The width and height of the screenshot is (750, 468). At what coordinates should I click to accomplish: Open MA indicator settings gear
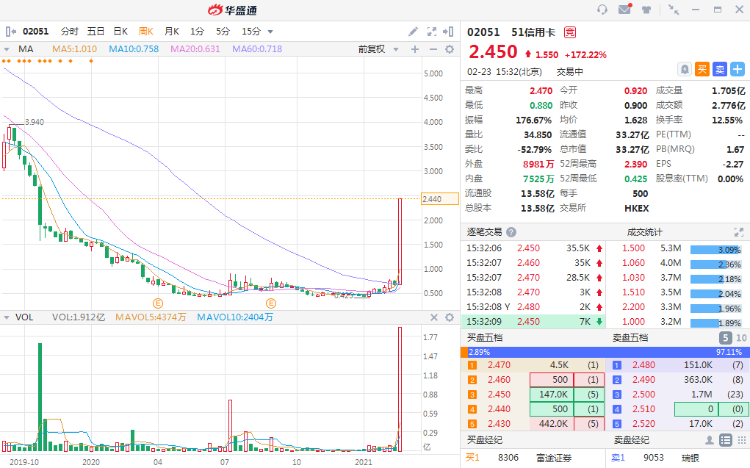coord(450,49)
